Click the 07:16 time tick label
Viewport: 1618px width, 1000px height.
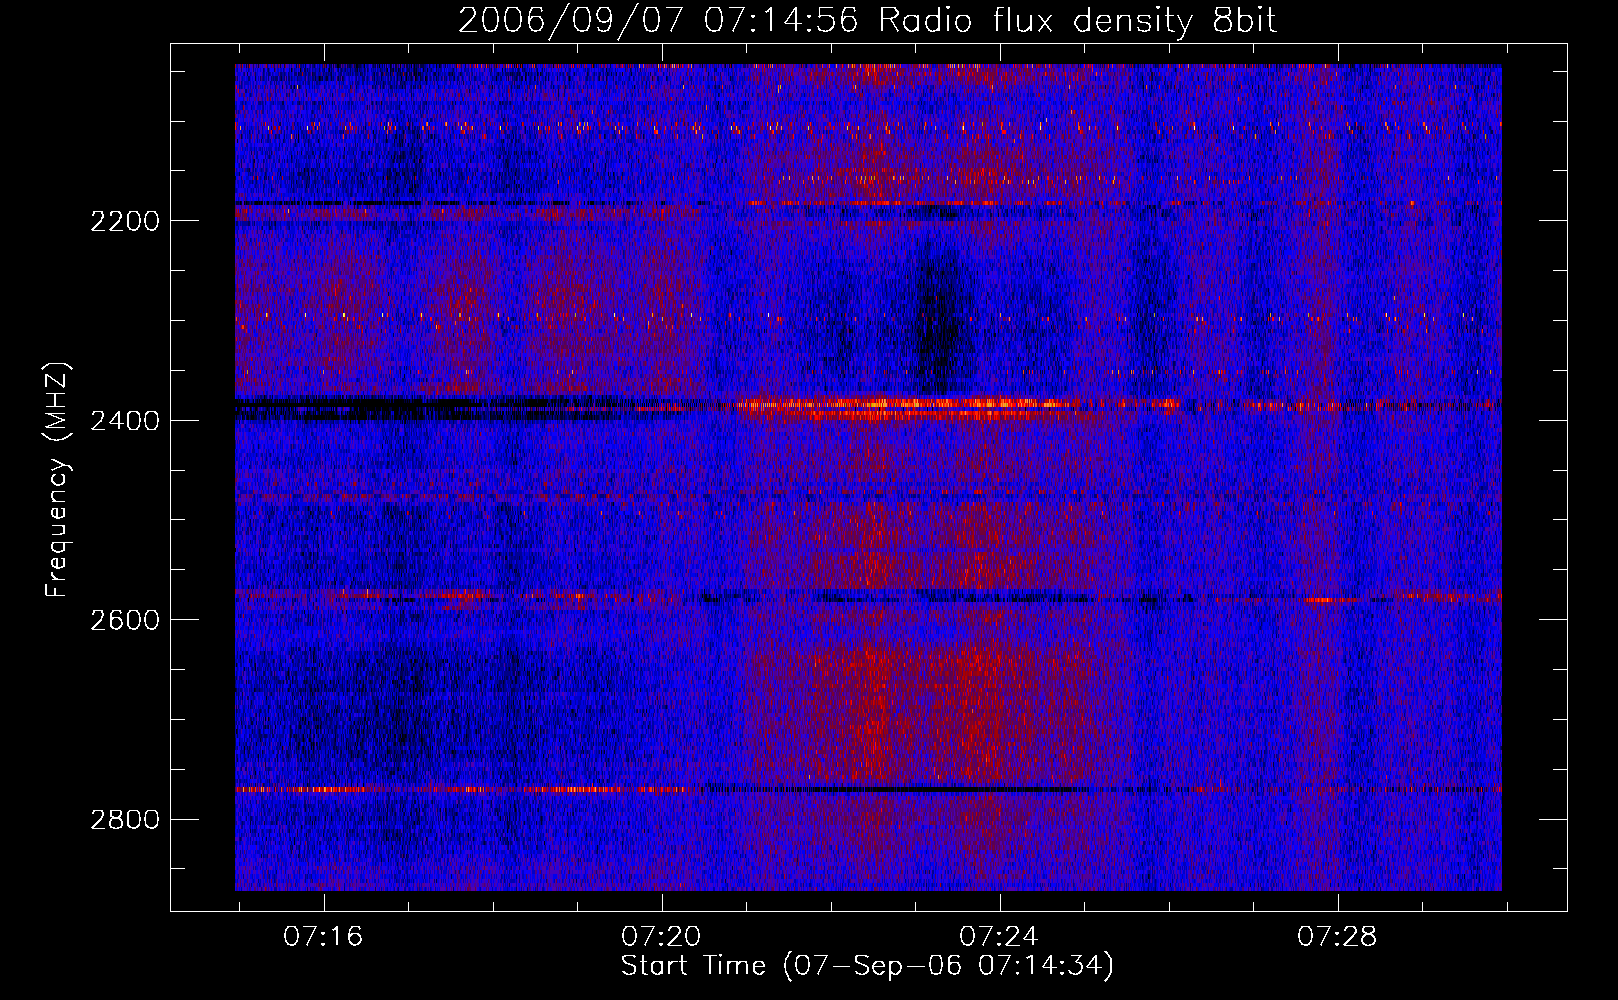point(323,937)
